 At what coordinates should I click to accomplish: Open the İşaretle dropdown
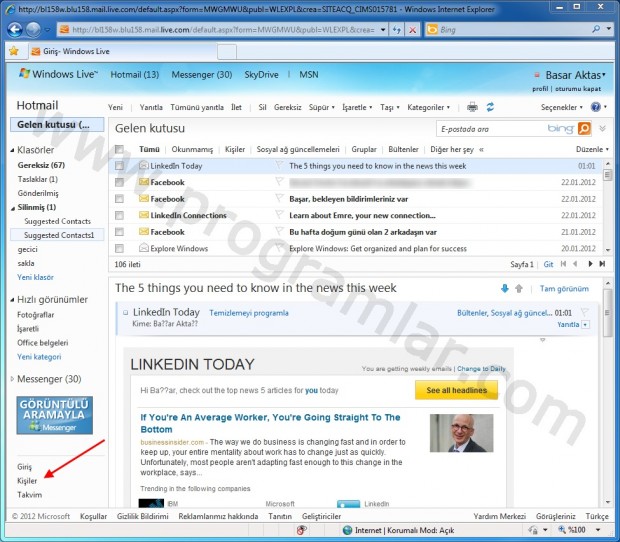coord(357,107)
